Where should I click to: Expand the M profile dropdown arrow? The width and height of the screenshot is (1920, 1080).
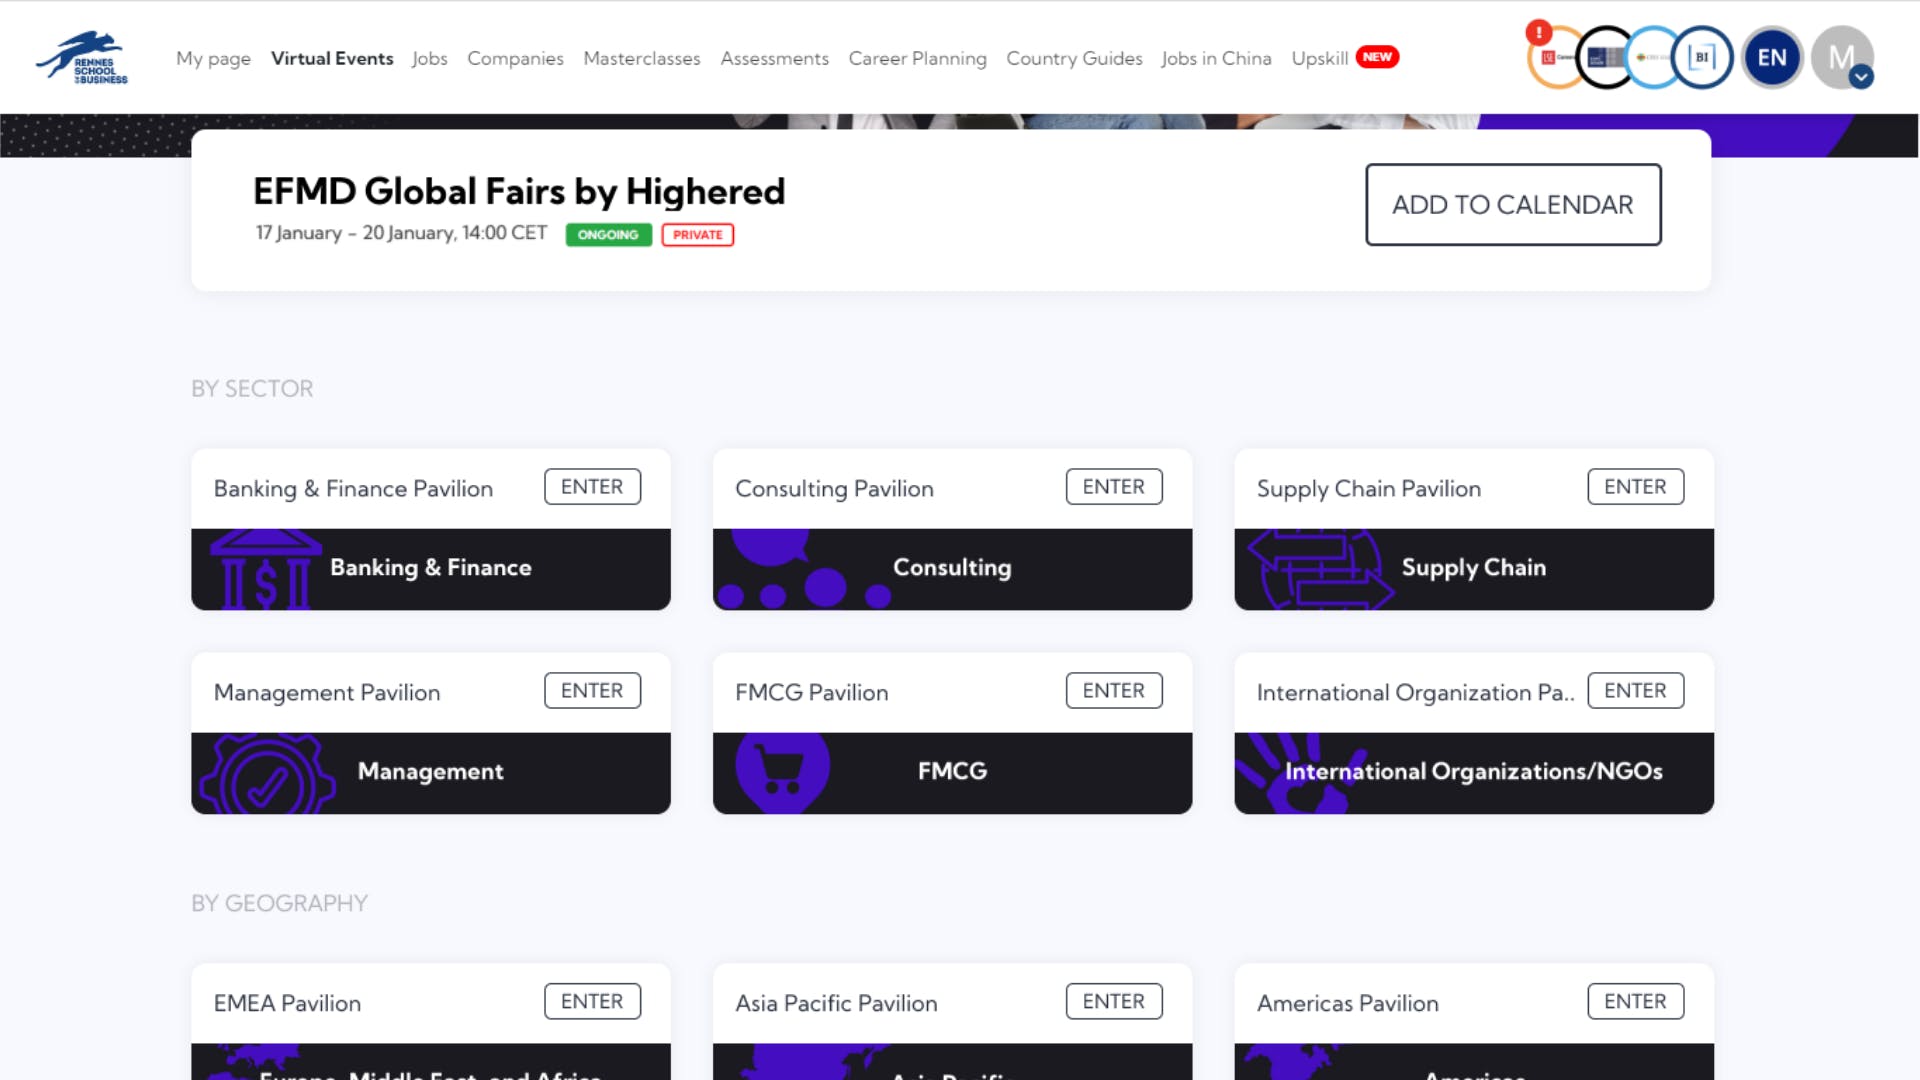(1860, 77)
